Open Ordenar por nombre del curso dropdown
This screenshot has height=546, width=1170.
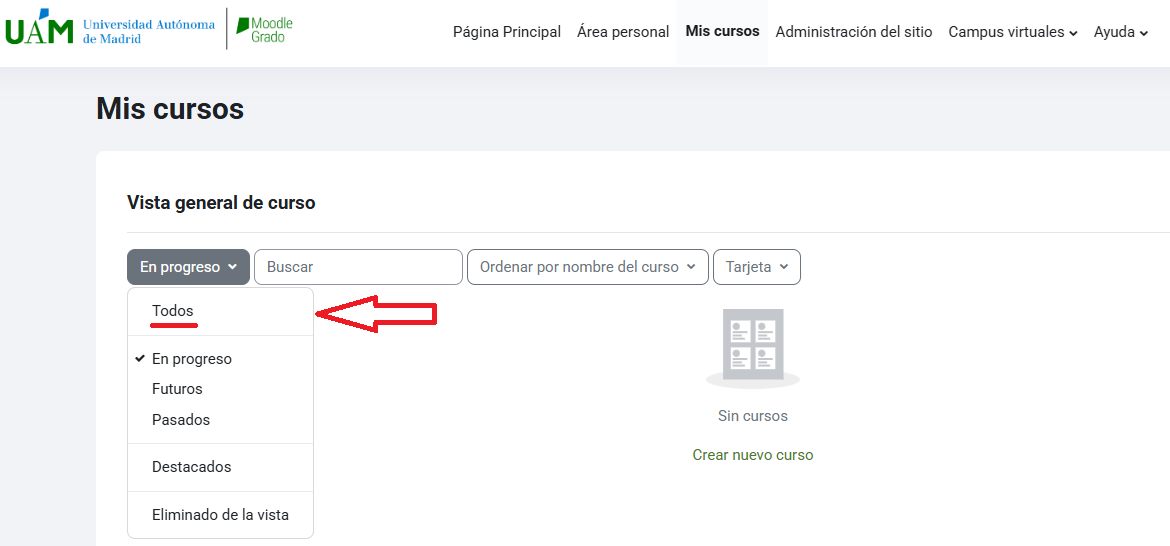[x=587, y=267]
